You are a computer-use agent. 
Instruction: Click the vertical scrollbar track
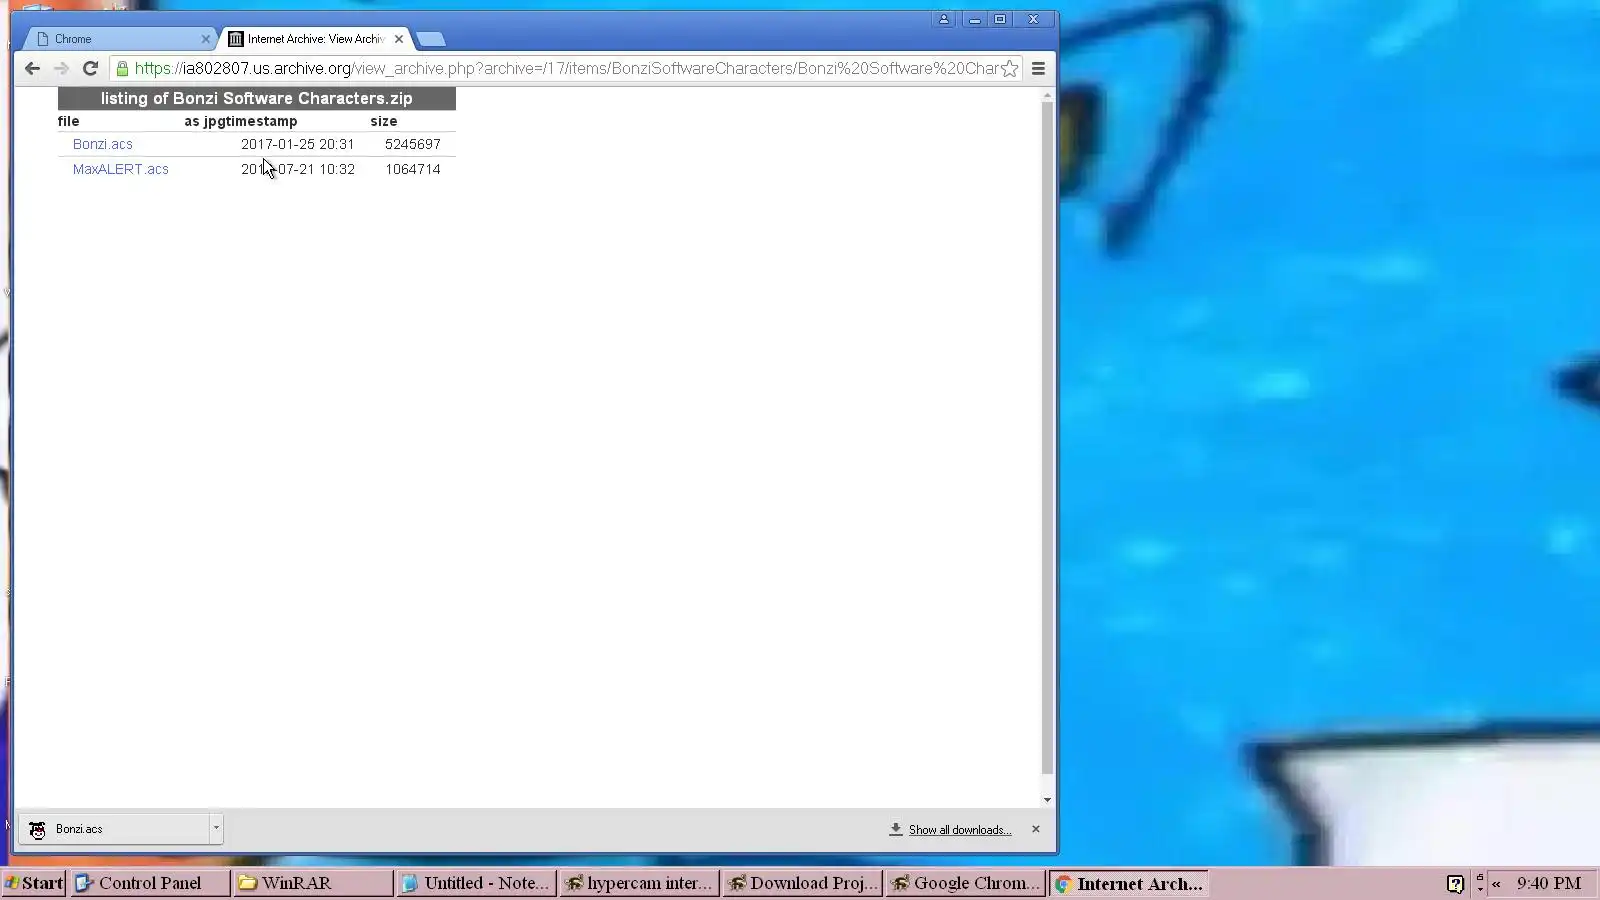1047,440
